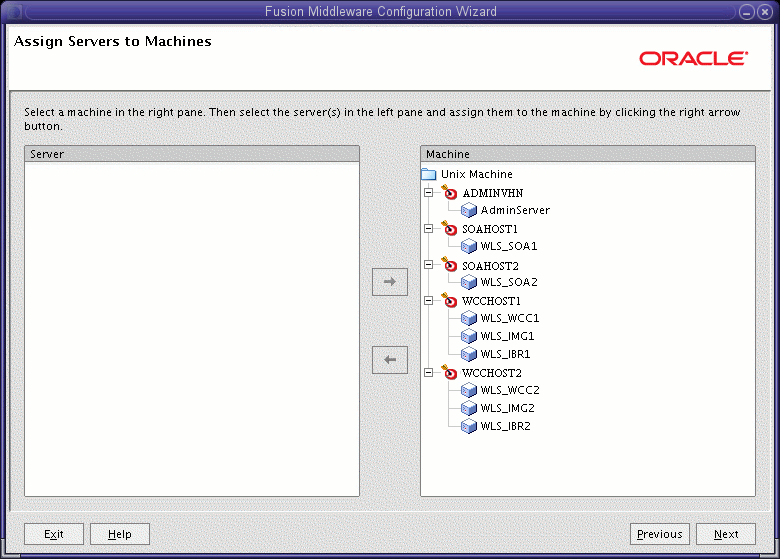780x559 pixels.
Task: Select the Unix Machine folder icon
Action: point(428,174)
